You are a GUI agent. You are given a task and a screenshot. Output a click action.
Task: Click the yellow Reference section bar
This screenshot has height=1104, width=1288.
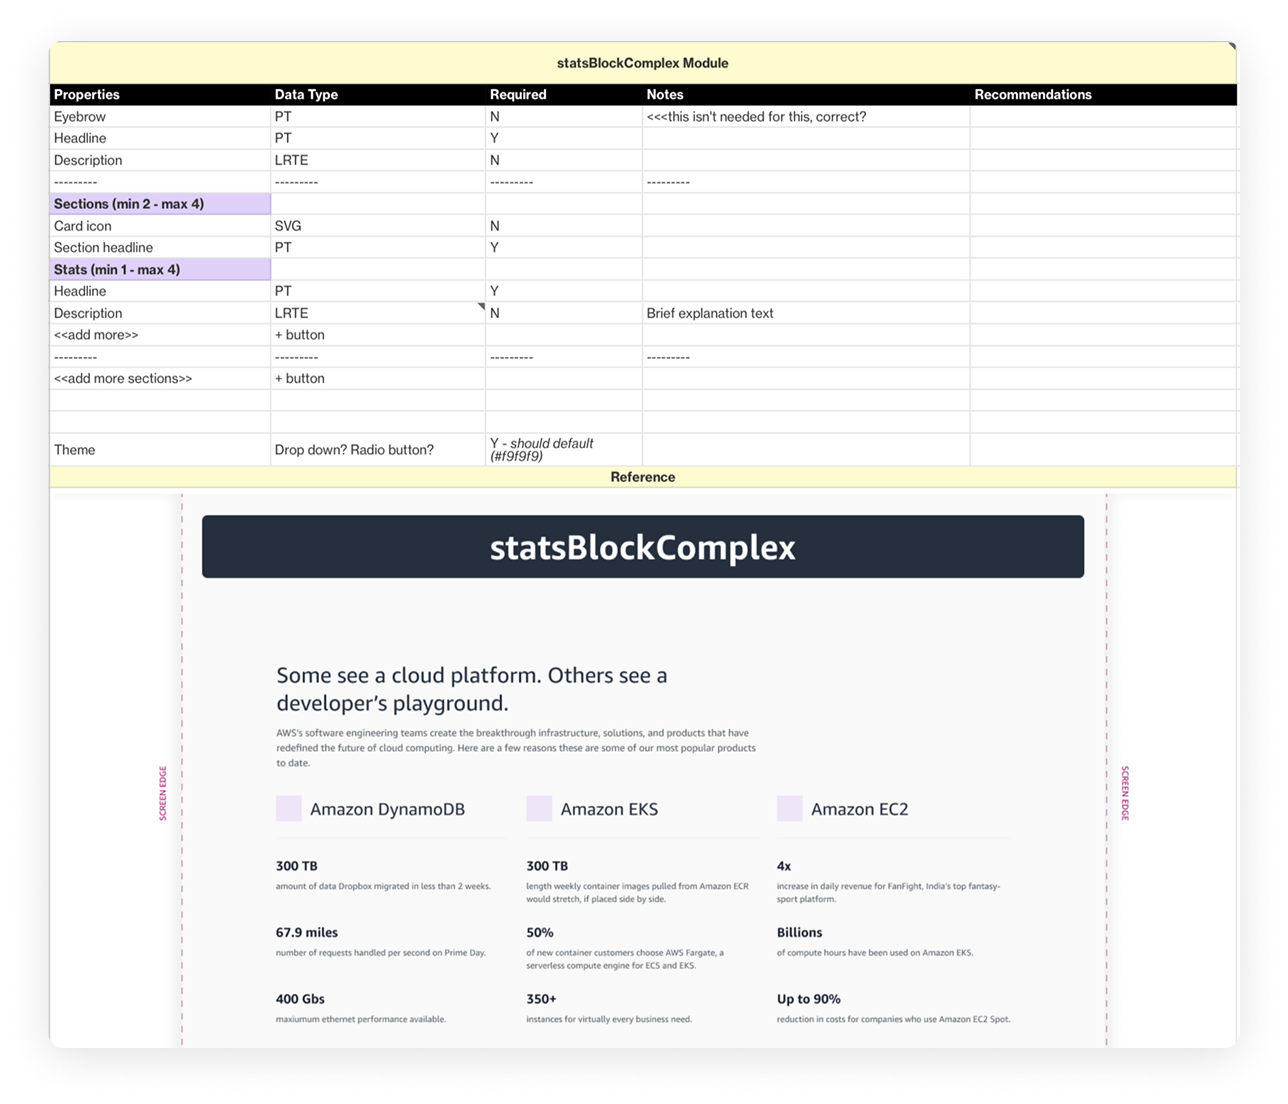point(643,477)
